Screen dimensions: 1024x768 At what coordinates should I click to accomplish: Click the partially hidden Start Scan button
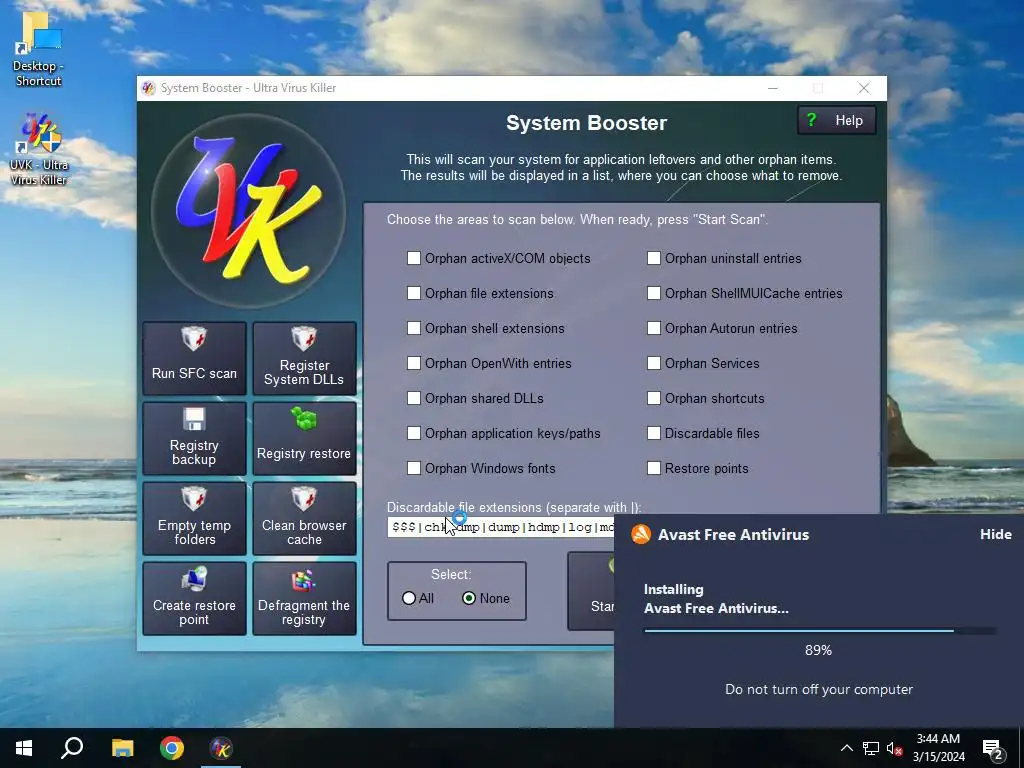(592, 590)
